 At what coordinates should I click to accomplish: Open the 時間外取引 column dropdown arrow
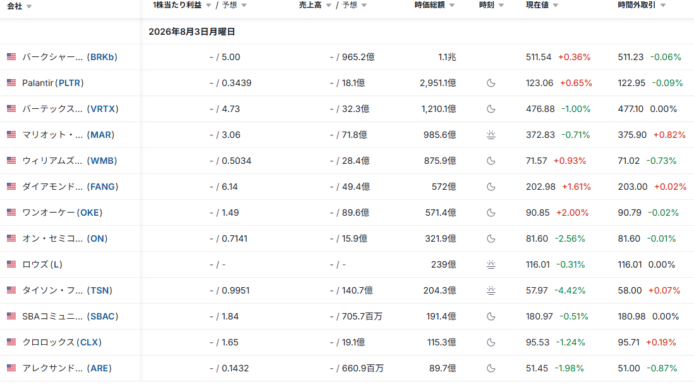tap(663, 5)
